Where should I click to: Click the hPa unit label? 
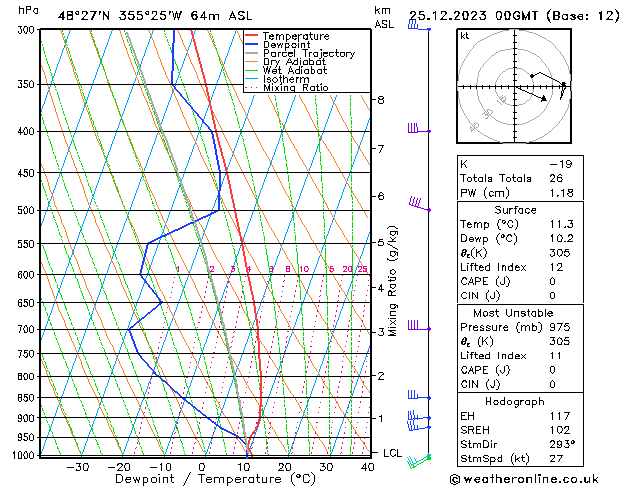tap(28, 10)
